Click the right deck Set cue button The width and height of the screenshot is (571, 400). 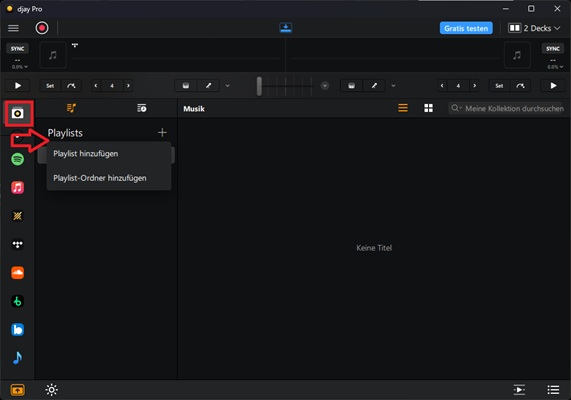coord(499,86)
